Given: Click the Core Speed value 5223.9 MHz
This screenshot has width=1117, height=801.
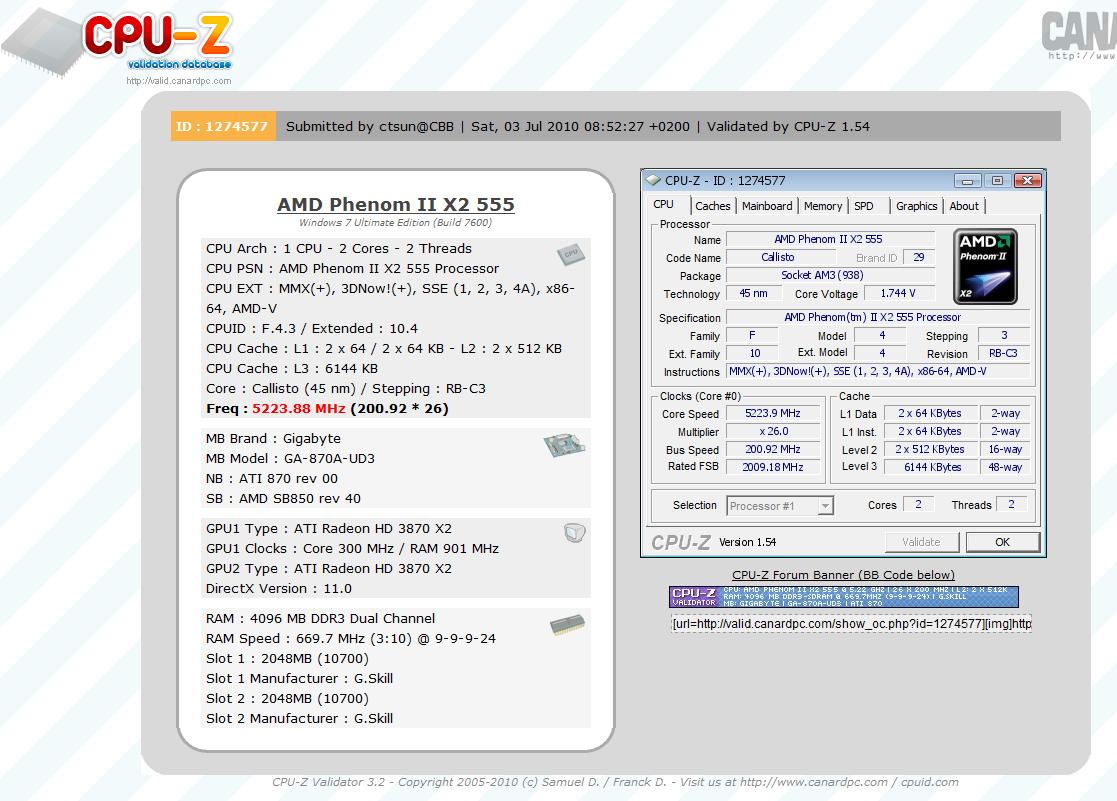Looking at the screenshot, I should pyautogui.click(x=773, y=413).
